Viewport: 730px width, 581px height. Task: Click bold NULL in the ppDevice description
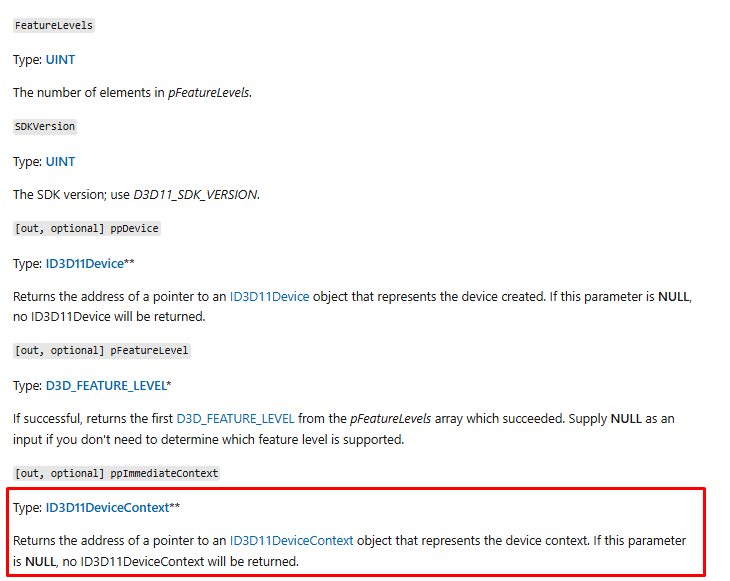click(674, 297)
